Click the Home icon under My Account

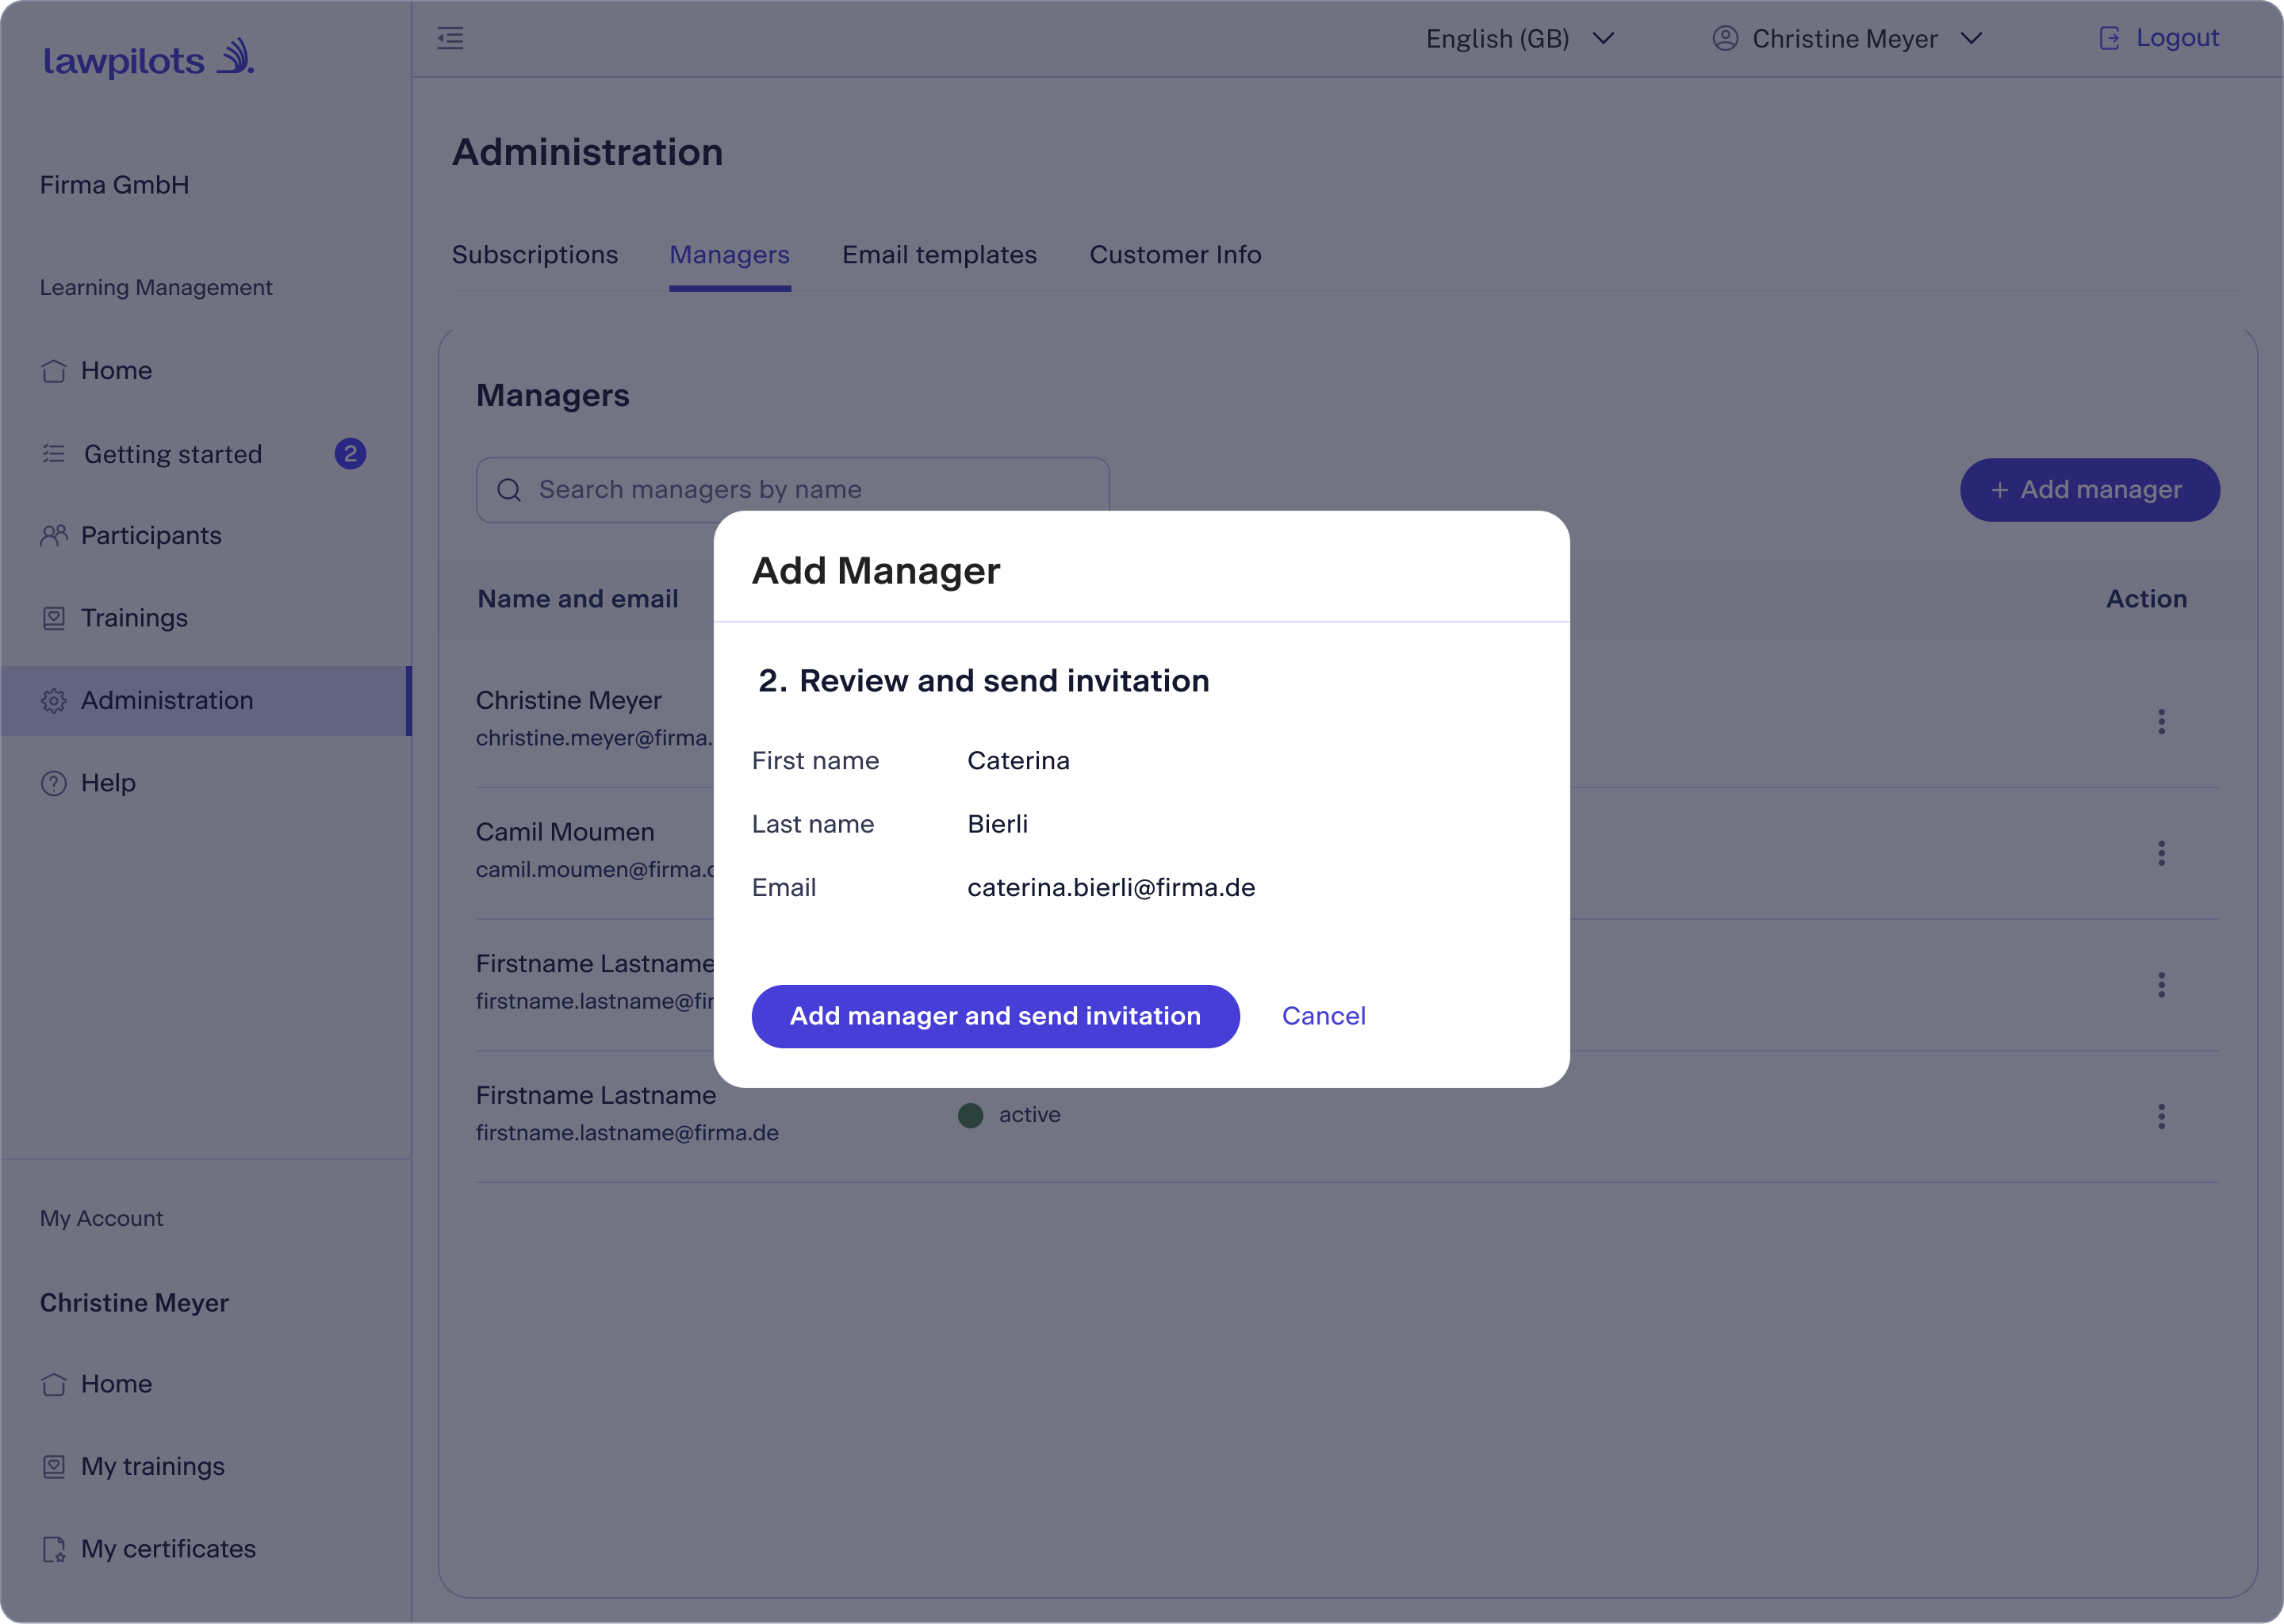point(54,1385)
